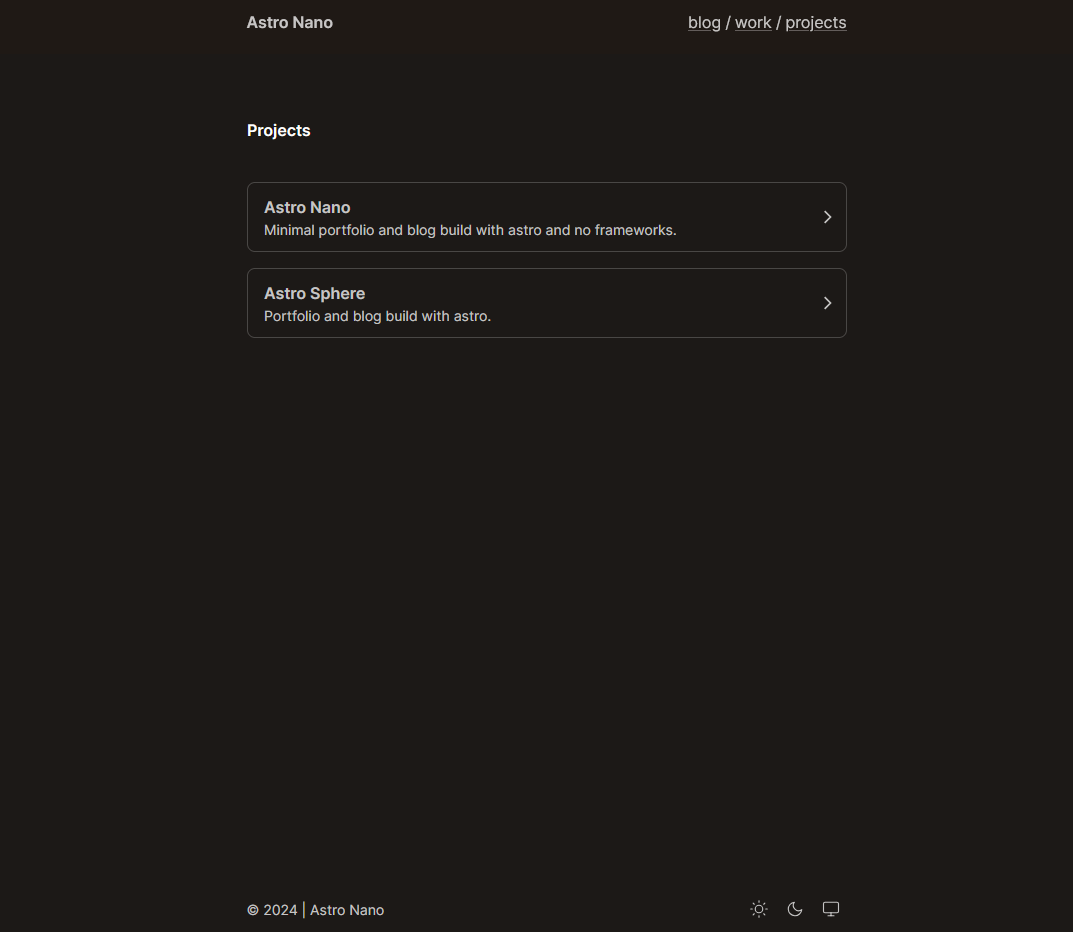The width and height of the screenshot is (1073, 932).
Task: Go to the work page in header
Action: (753, 23)
